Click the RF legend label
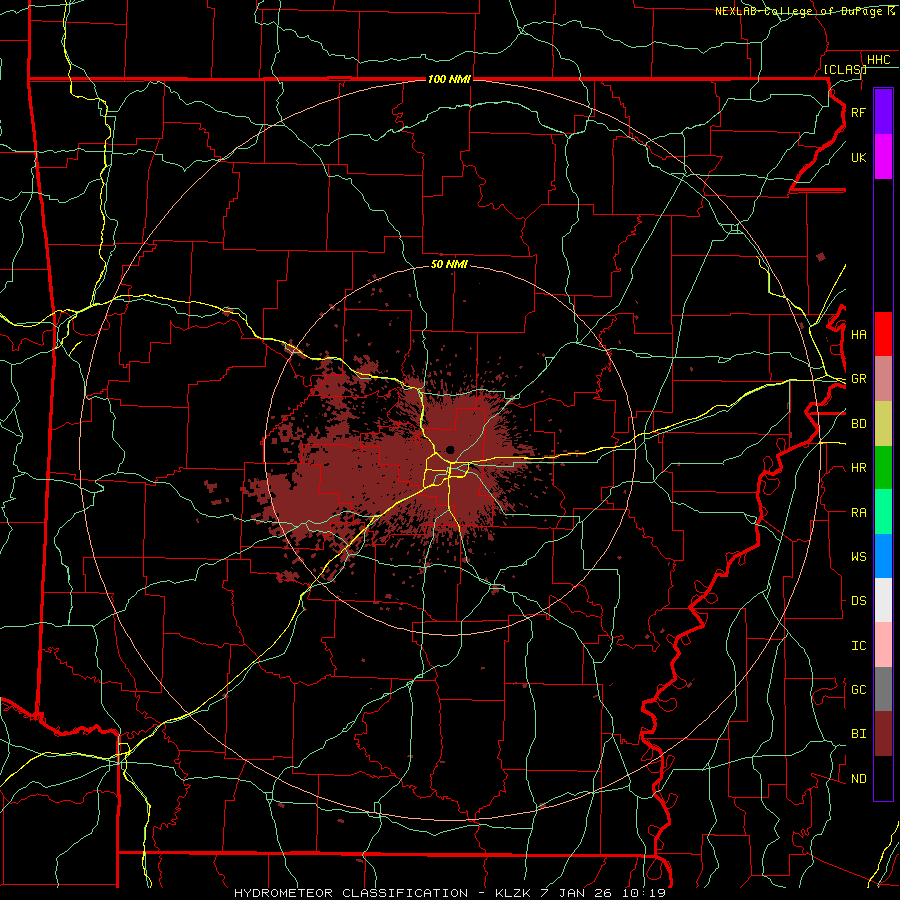The width and height of the screenshot is (900, 900). click(x=858, y=112)
